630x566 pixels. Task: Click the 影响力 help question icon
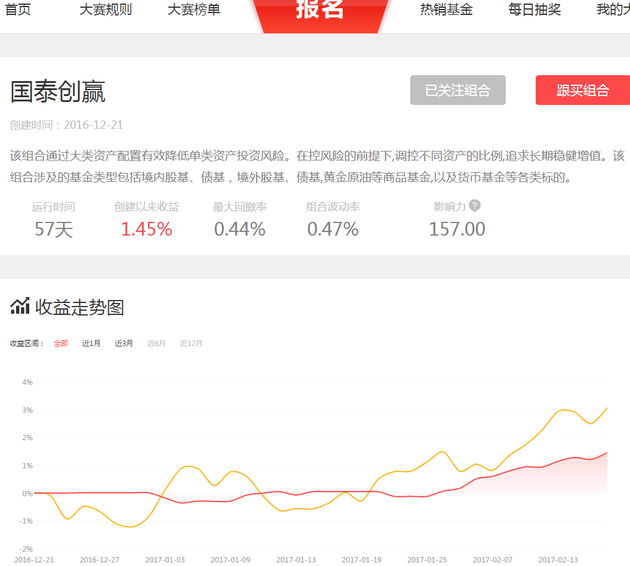coord(475,206)
